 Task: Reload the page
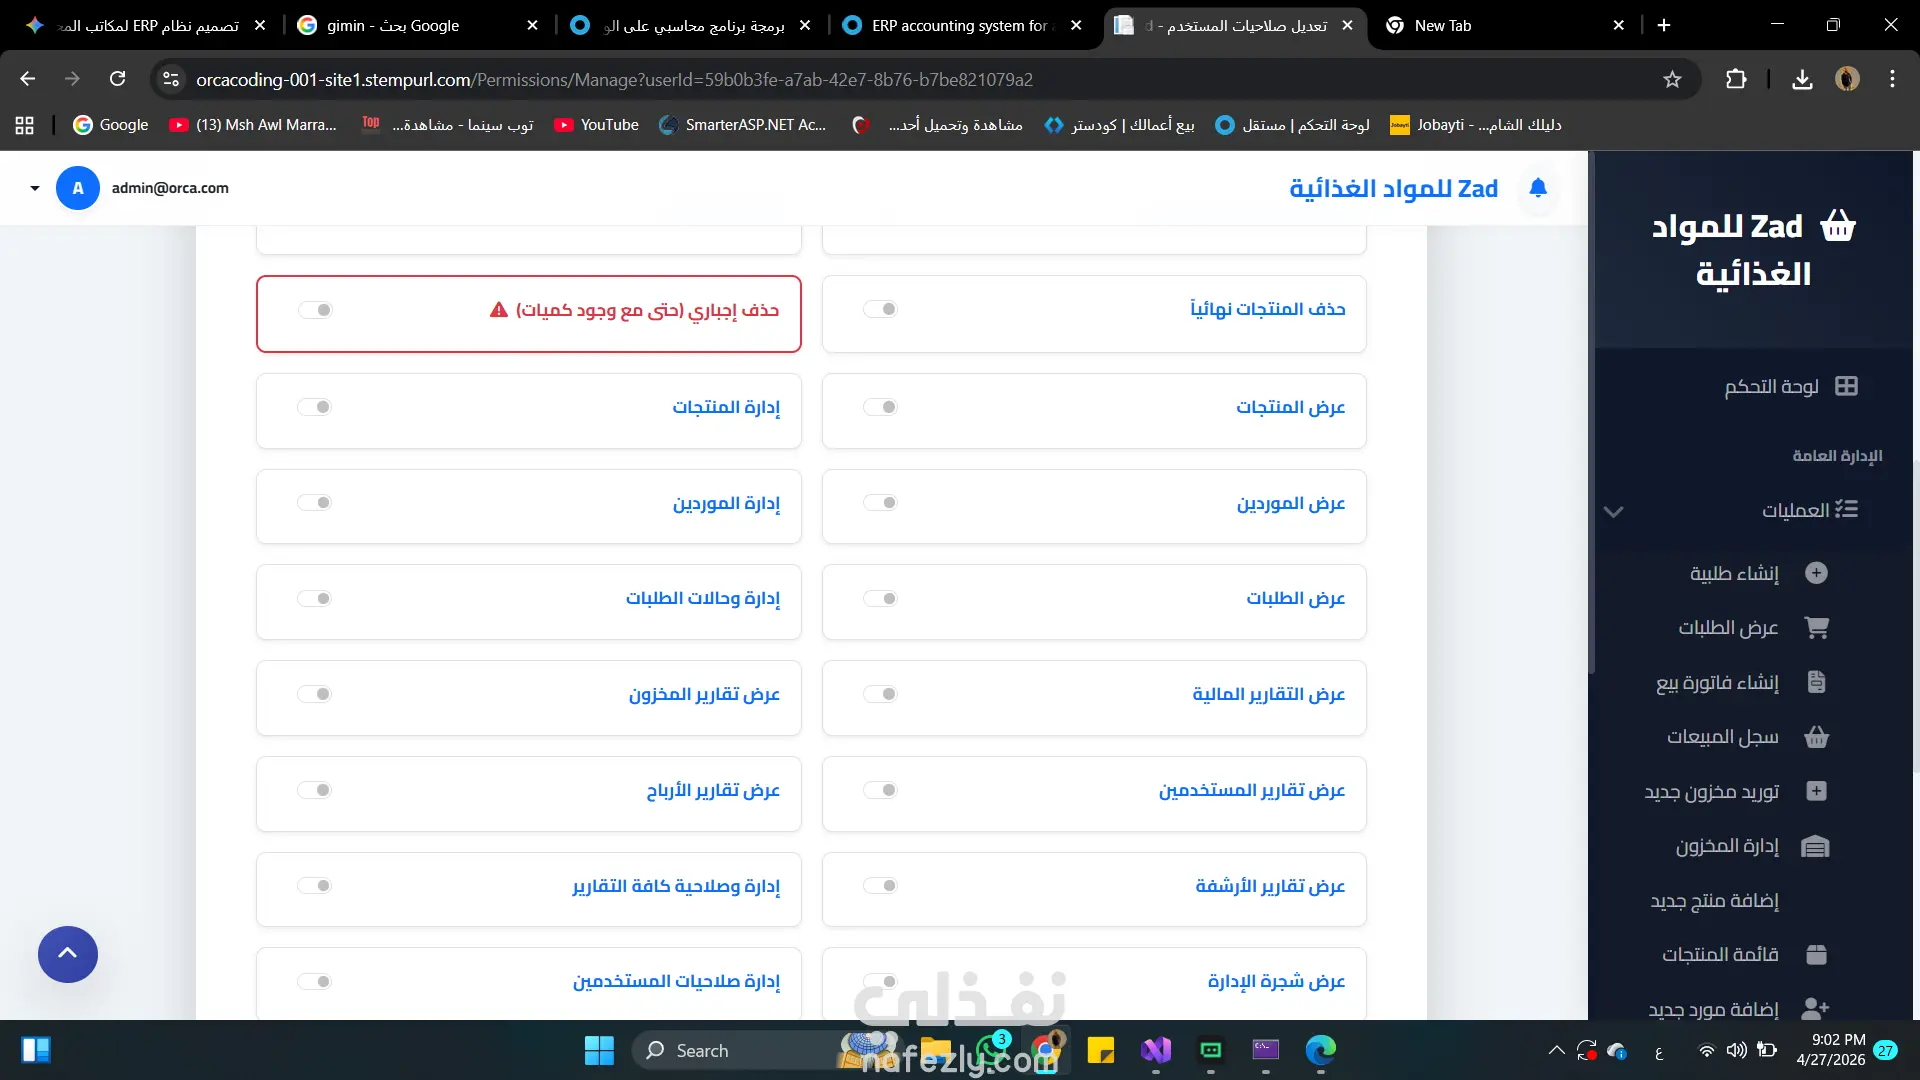(x=118, y=79)
